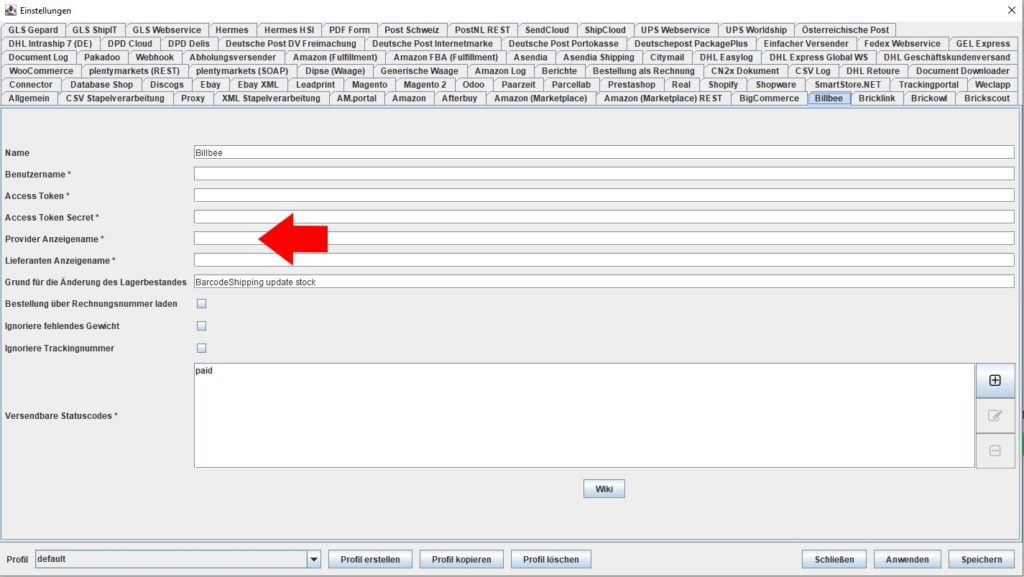
Task: Open the Allgemein tab
Action: coord(29,98)
